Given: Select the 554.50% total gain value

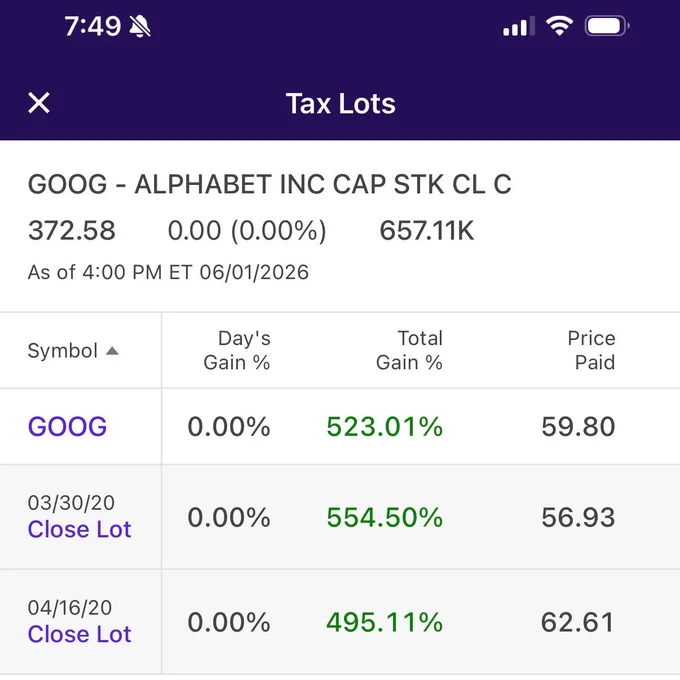Looking at the screenshot, I should click(385, 517).
